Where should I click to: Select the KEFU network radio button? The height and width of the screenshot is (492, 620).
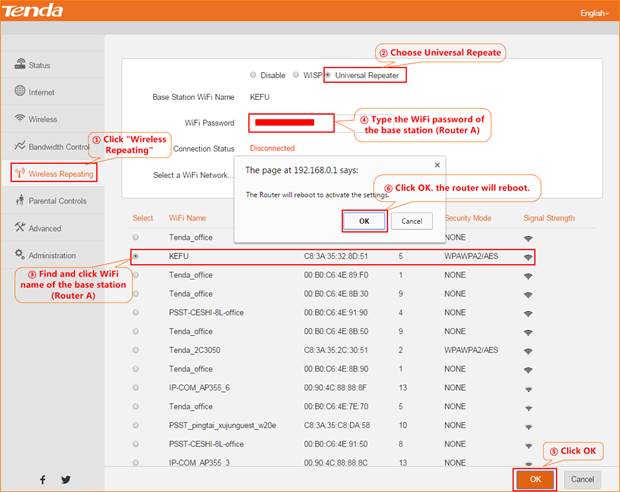pos(136,256)
